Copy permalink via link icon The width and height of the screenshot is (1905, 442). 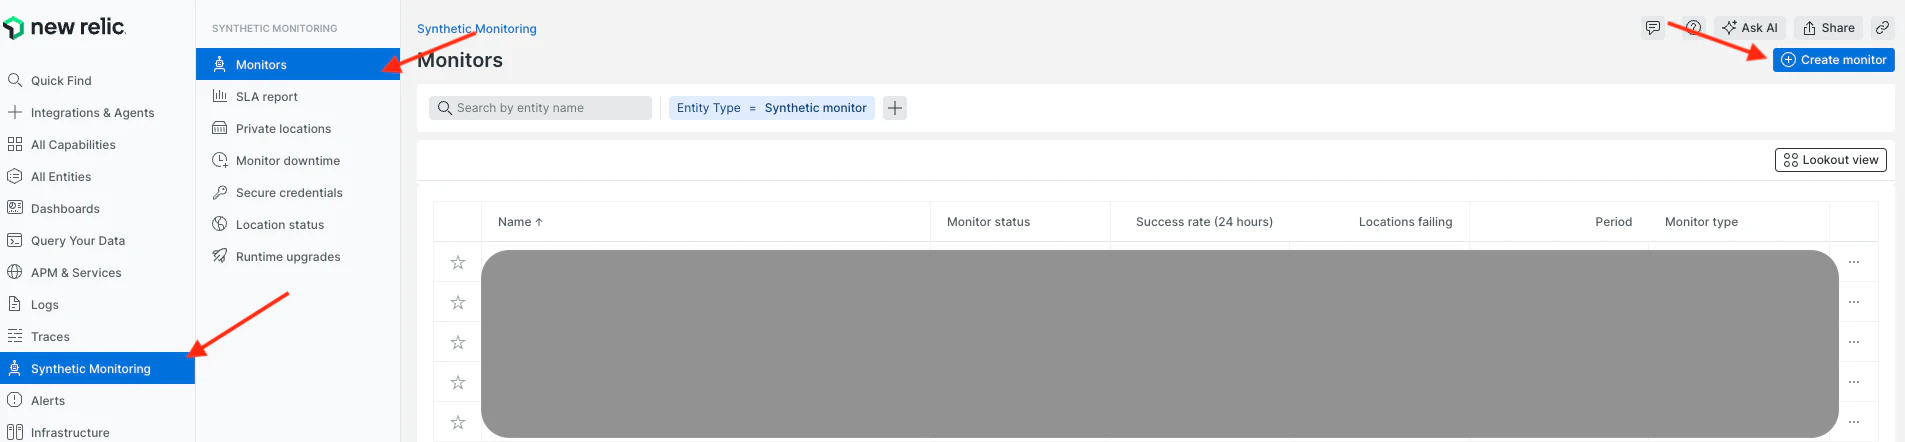(x=1882, y=28)
